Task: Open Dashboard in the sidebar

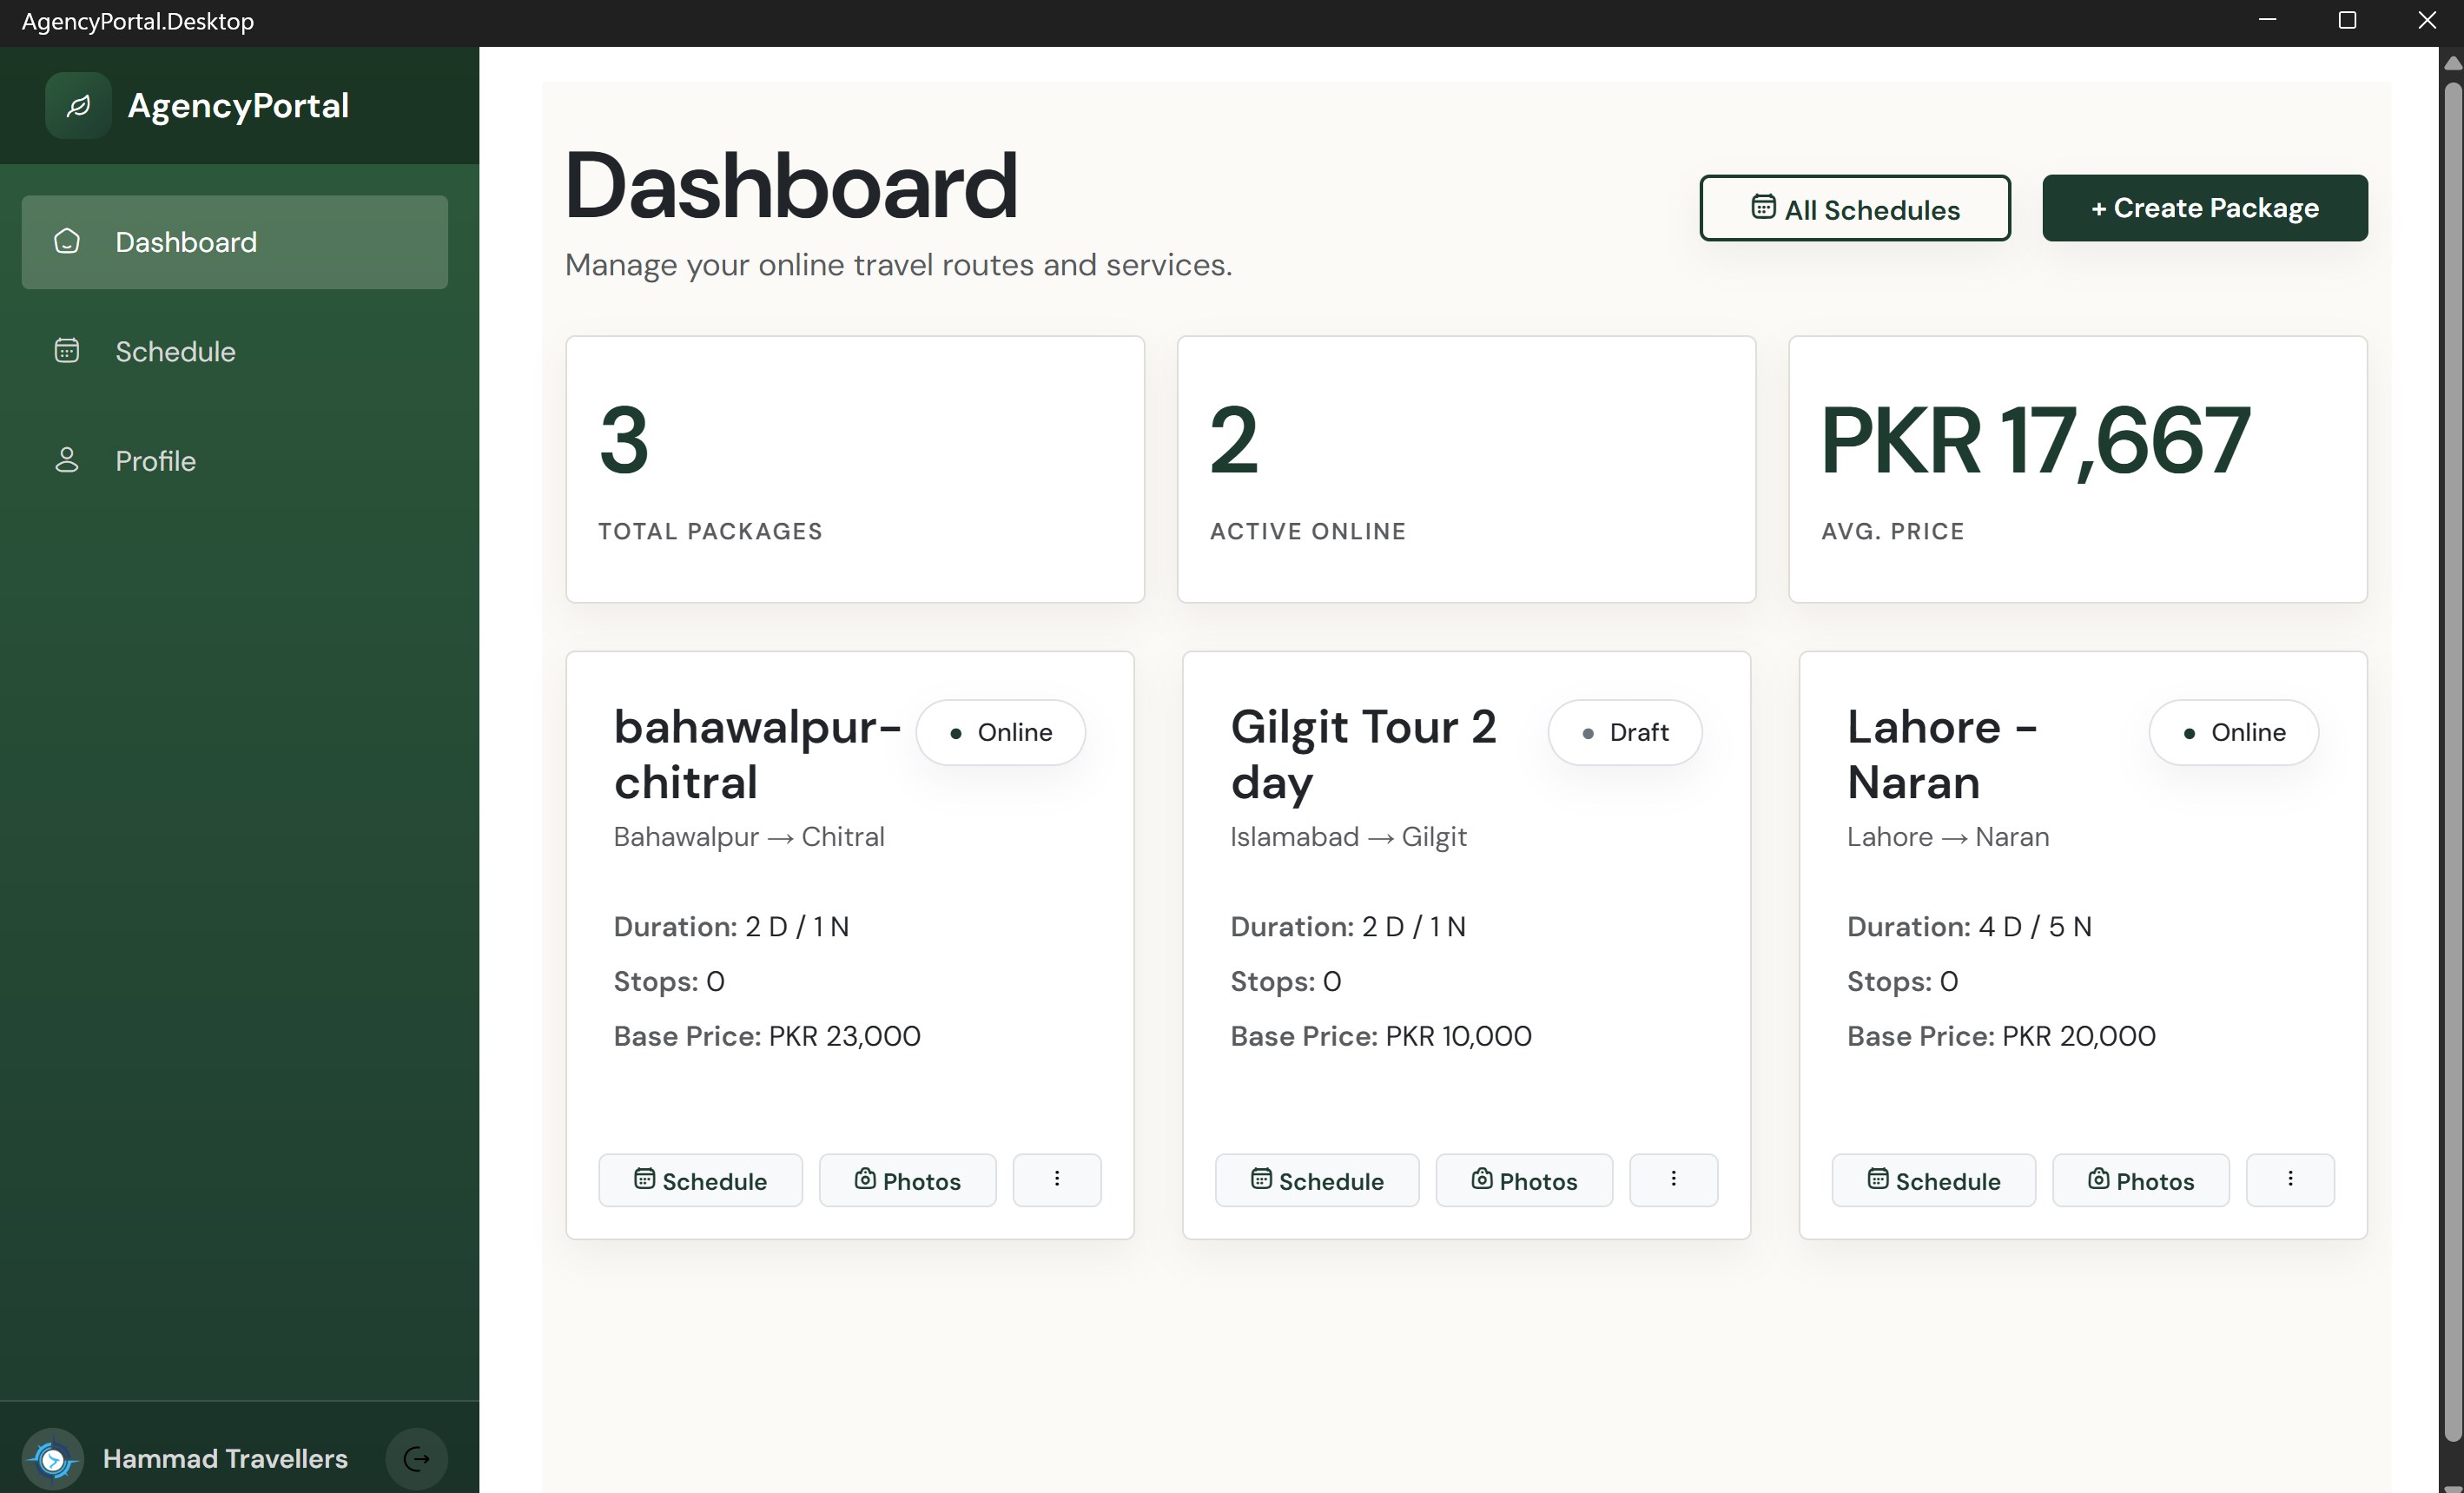Action: [x=235, y=242]
